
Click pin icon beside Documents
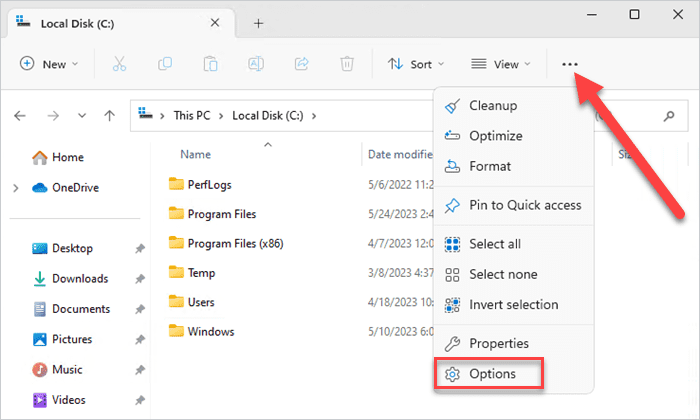(140, 309)
